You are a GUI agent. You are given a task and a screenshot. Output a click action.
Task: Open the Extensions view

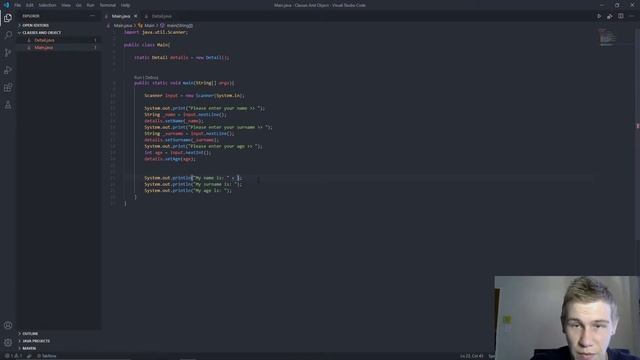(8, 87)
